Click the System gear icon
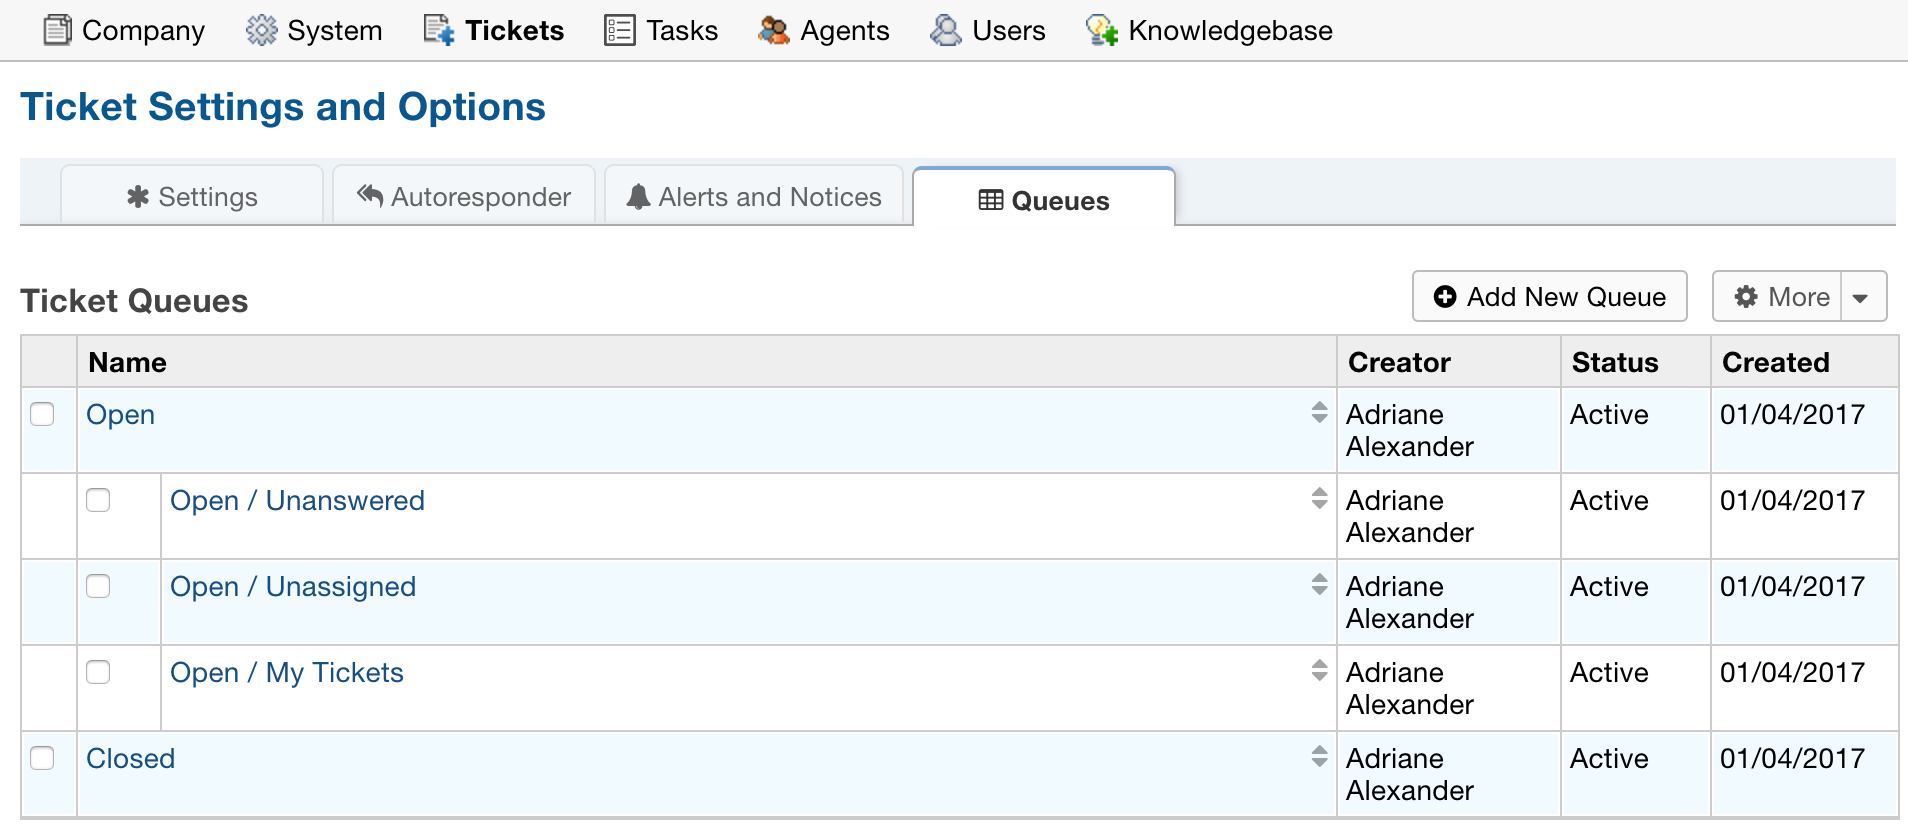 point(261,30)
